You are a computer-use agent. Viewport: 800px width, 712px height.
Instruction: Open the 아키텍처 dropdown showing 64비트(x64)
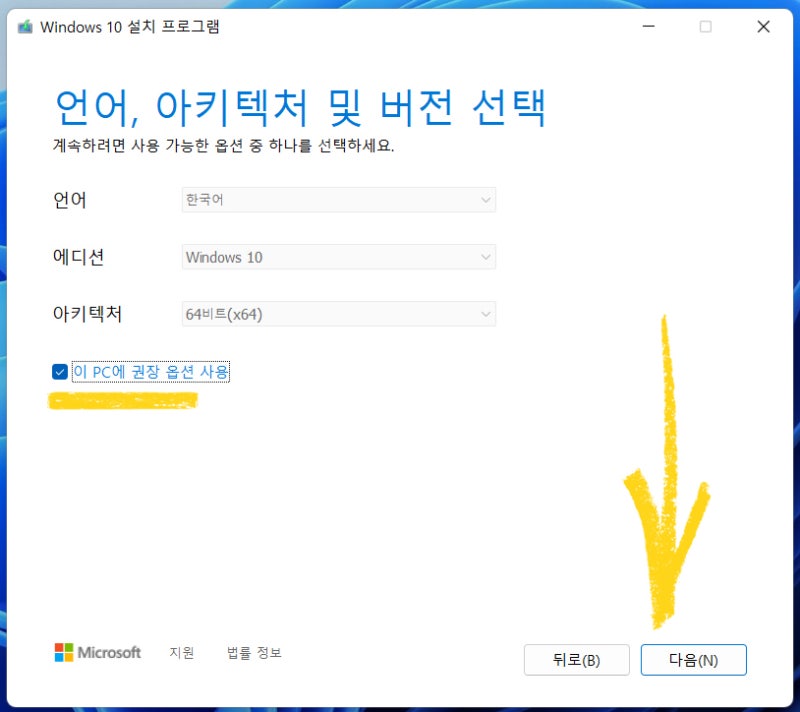pos(339,314)
